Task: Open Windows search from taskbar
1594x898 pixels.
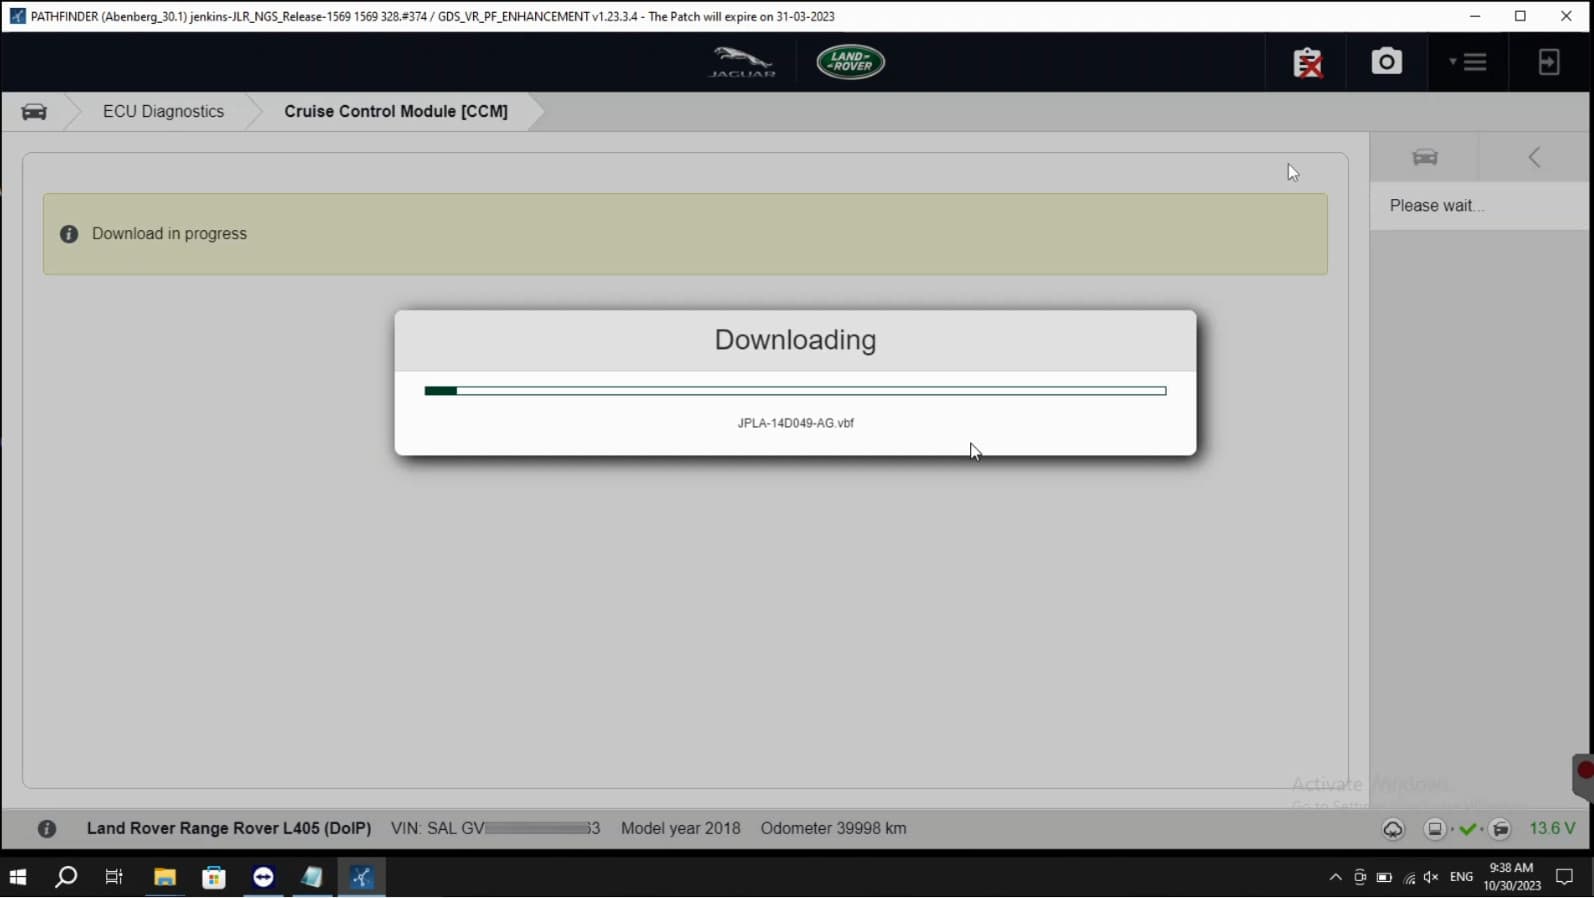Action: point(66,877)
